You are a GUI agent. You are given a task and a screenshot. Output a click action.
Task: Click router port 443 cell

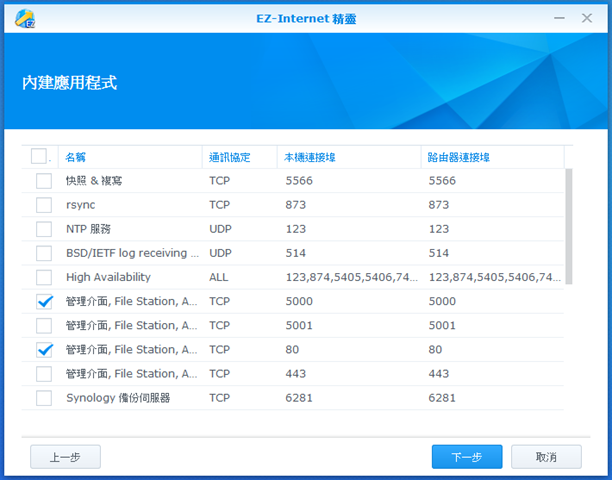[x=439, y=374]
